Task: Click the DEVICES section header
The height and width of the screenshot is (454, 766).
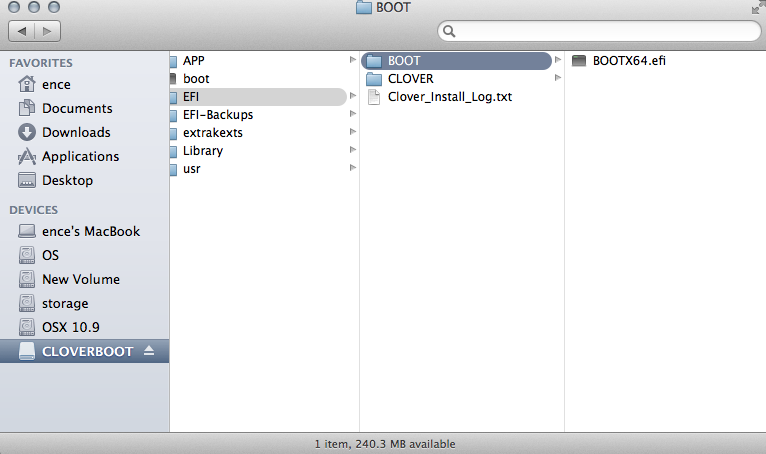Action: pos(34,210)
